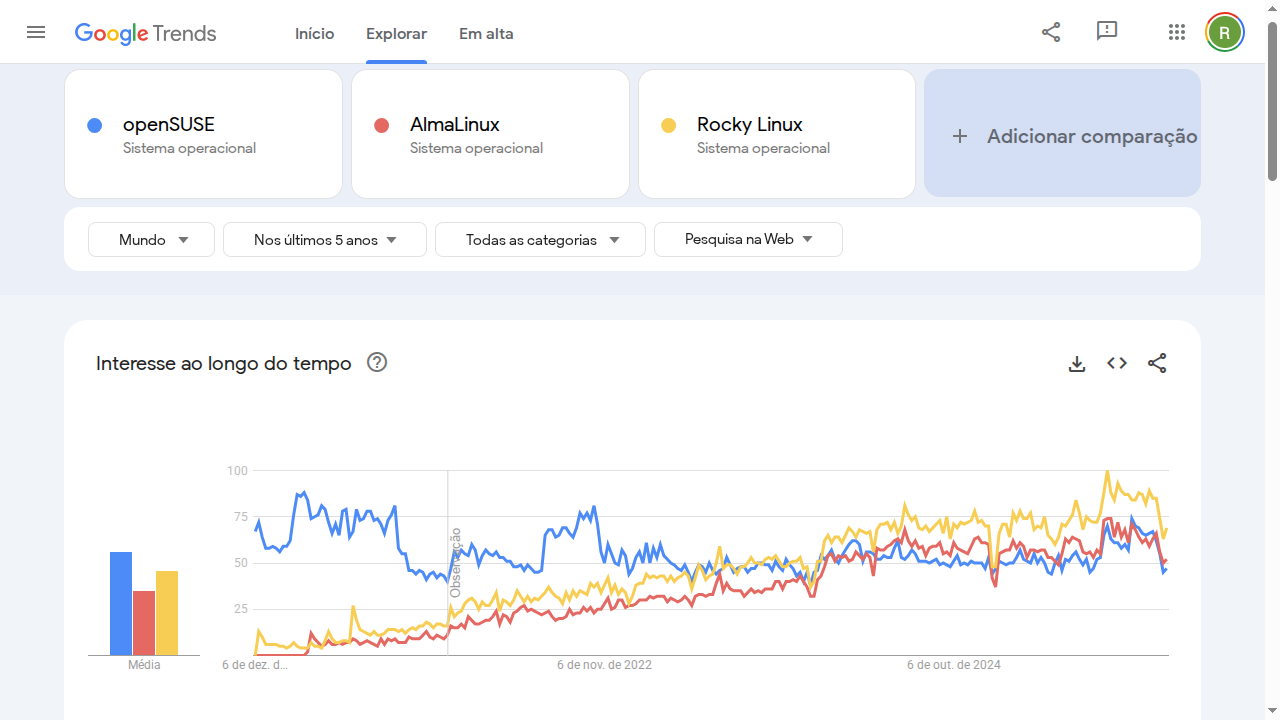This screenshot has width=1280, height=720.
Task: Open the Pesquisa na Web dropdown
Action: [748, 240]
